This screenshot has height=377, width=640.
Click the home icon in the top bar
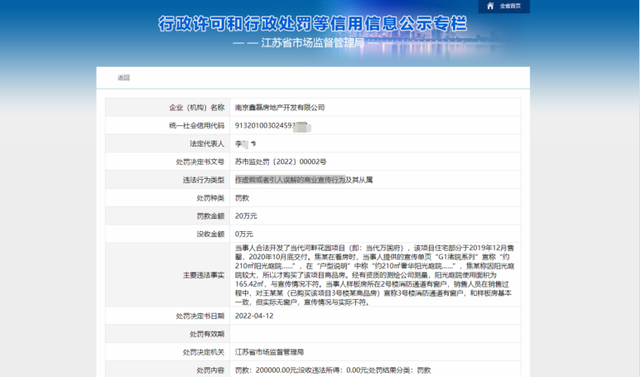tap(490, 6)
